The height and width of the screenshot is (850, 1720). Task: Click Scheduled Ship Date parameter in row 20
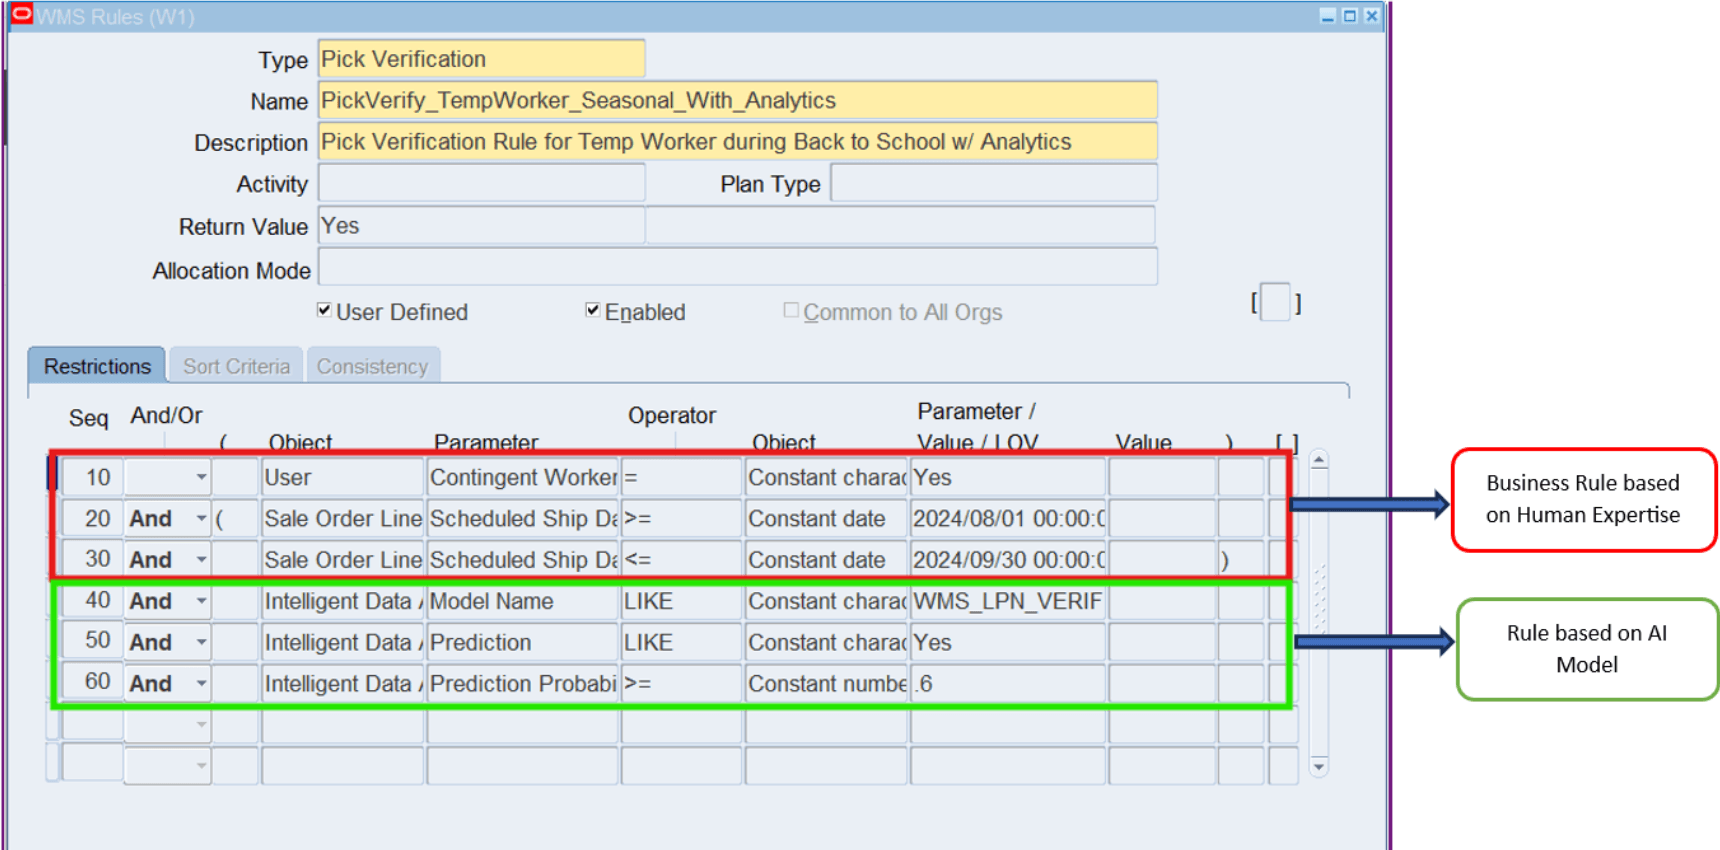click(522, 518)
